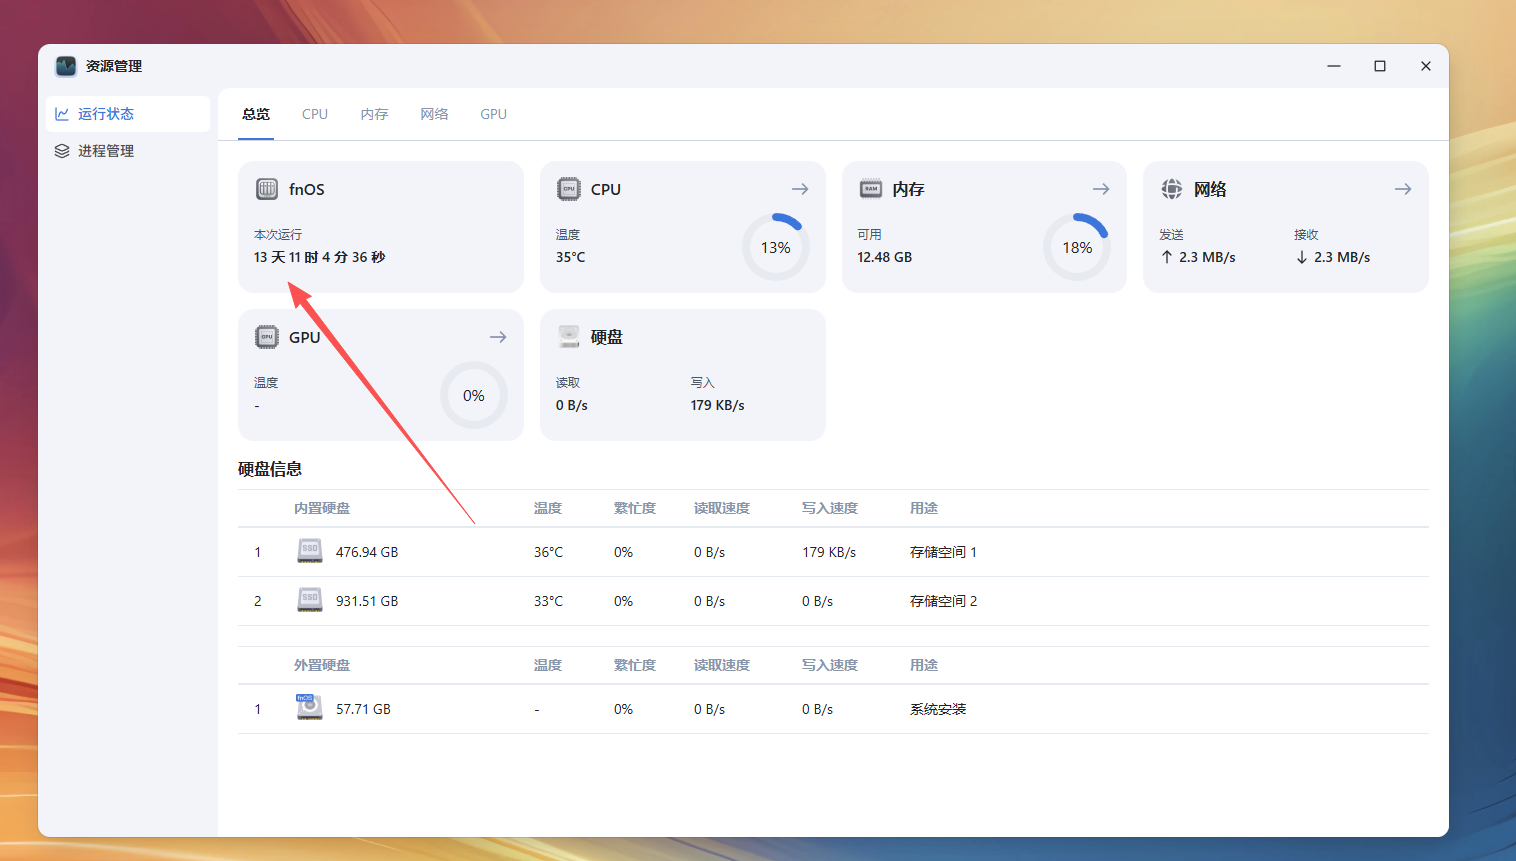Viewport: 1516px width, 861px height.
Task: Click the 存储空间 1 usage label
Action: tap(941, 551)
